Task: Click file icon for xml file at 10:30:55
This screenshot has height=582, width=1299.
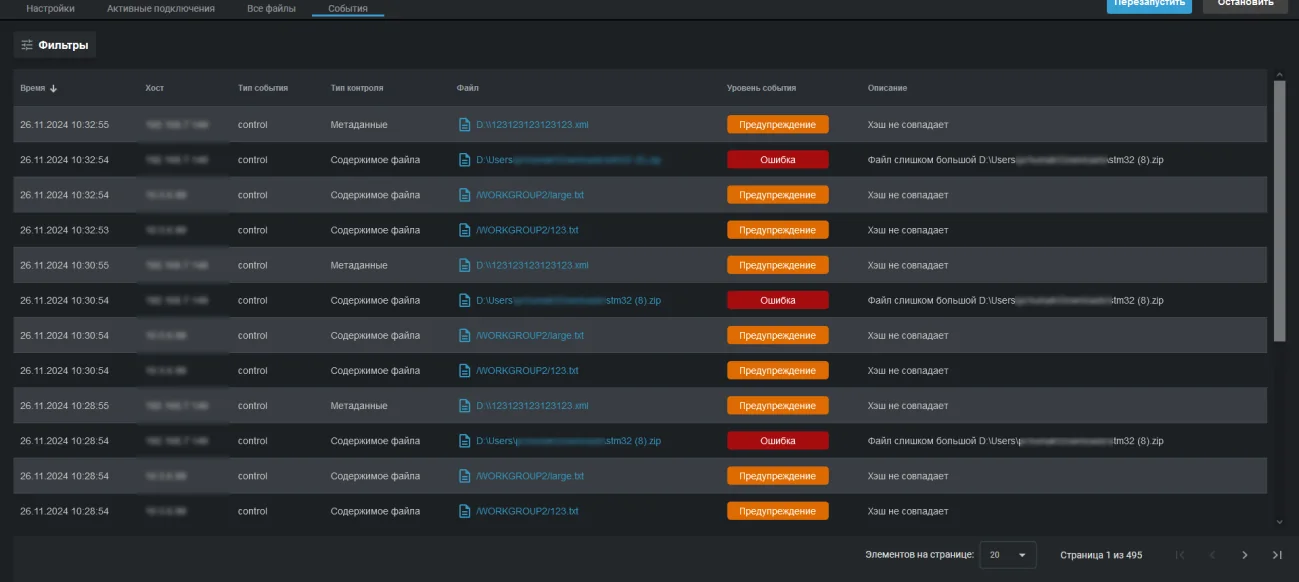Action: (464, 265)
